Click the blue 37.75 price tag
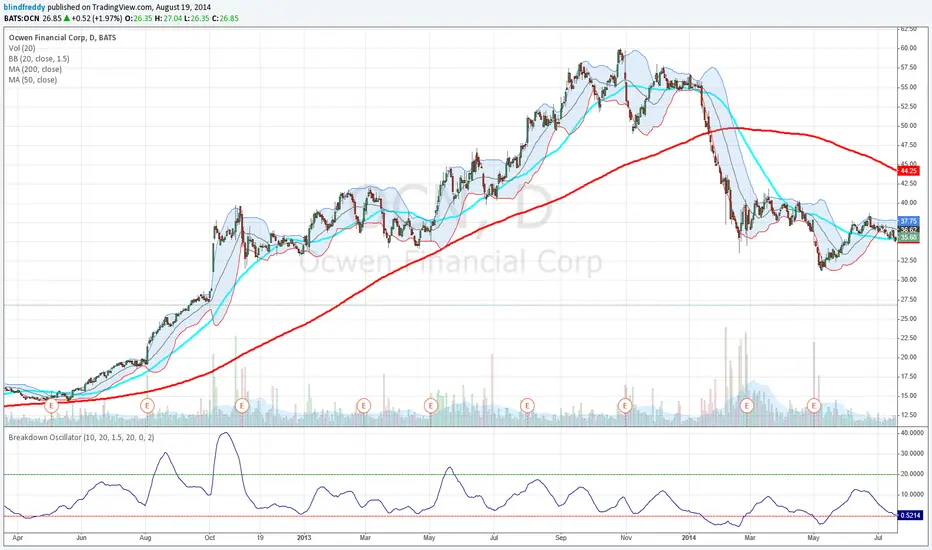 (x=908, y=221)
